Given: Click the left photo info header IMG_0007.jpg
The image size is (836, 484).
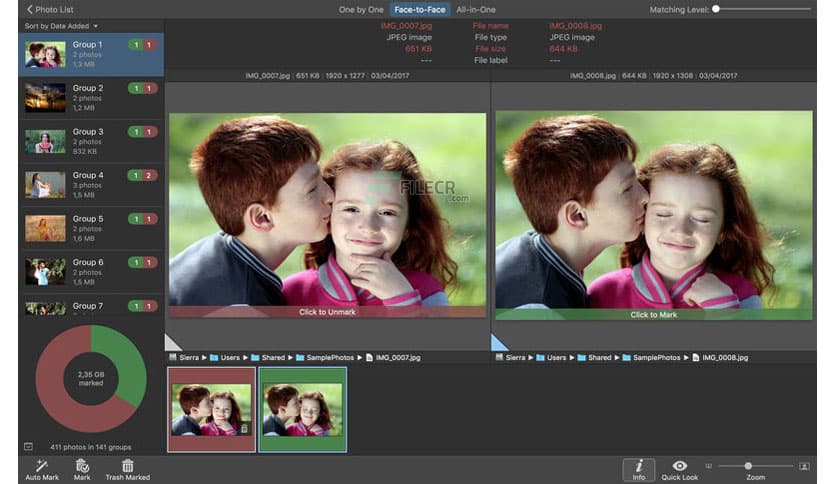Looking at the screenshot, I should click(x=327, y=76).
